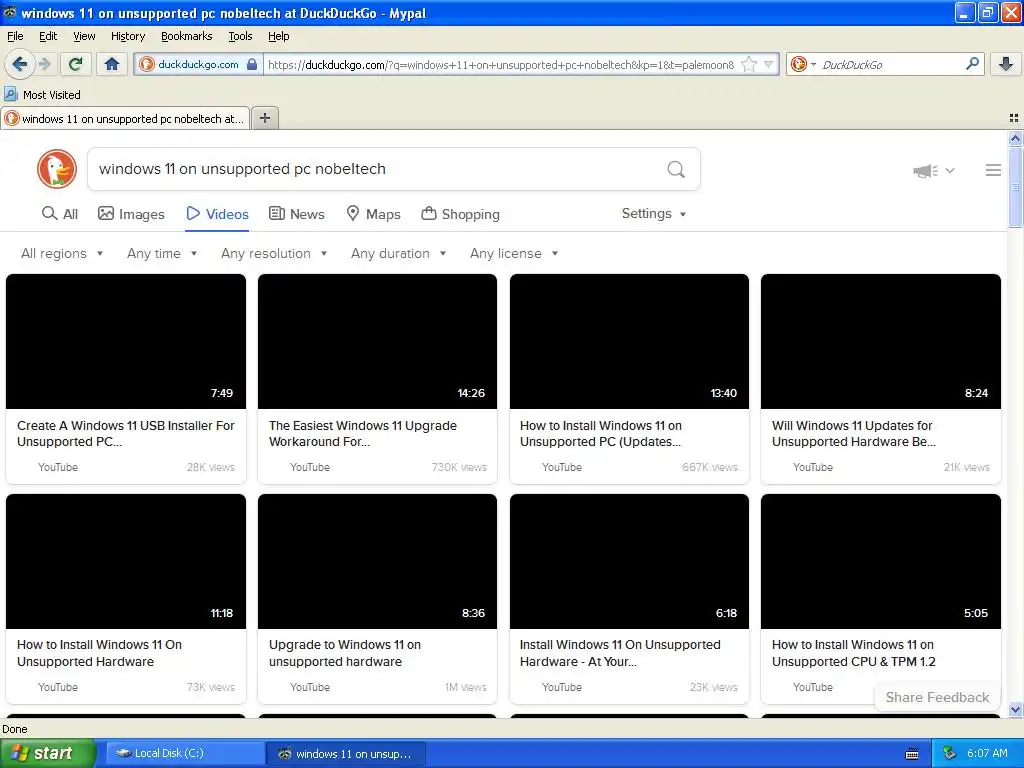Image resolution: width=1024 pixels, height=768 pixels.
Task: Click the 6:07 AM system clock
Action: (x=987, y=753)
